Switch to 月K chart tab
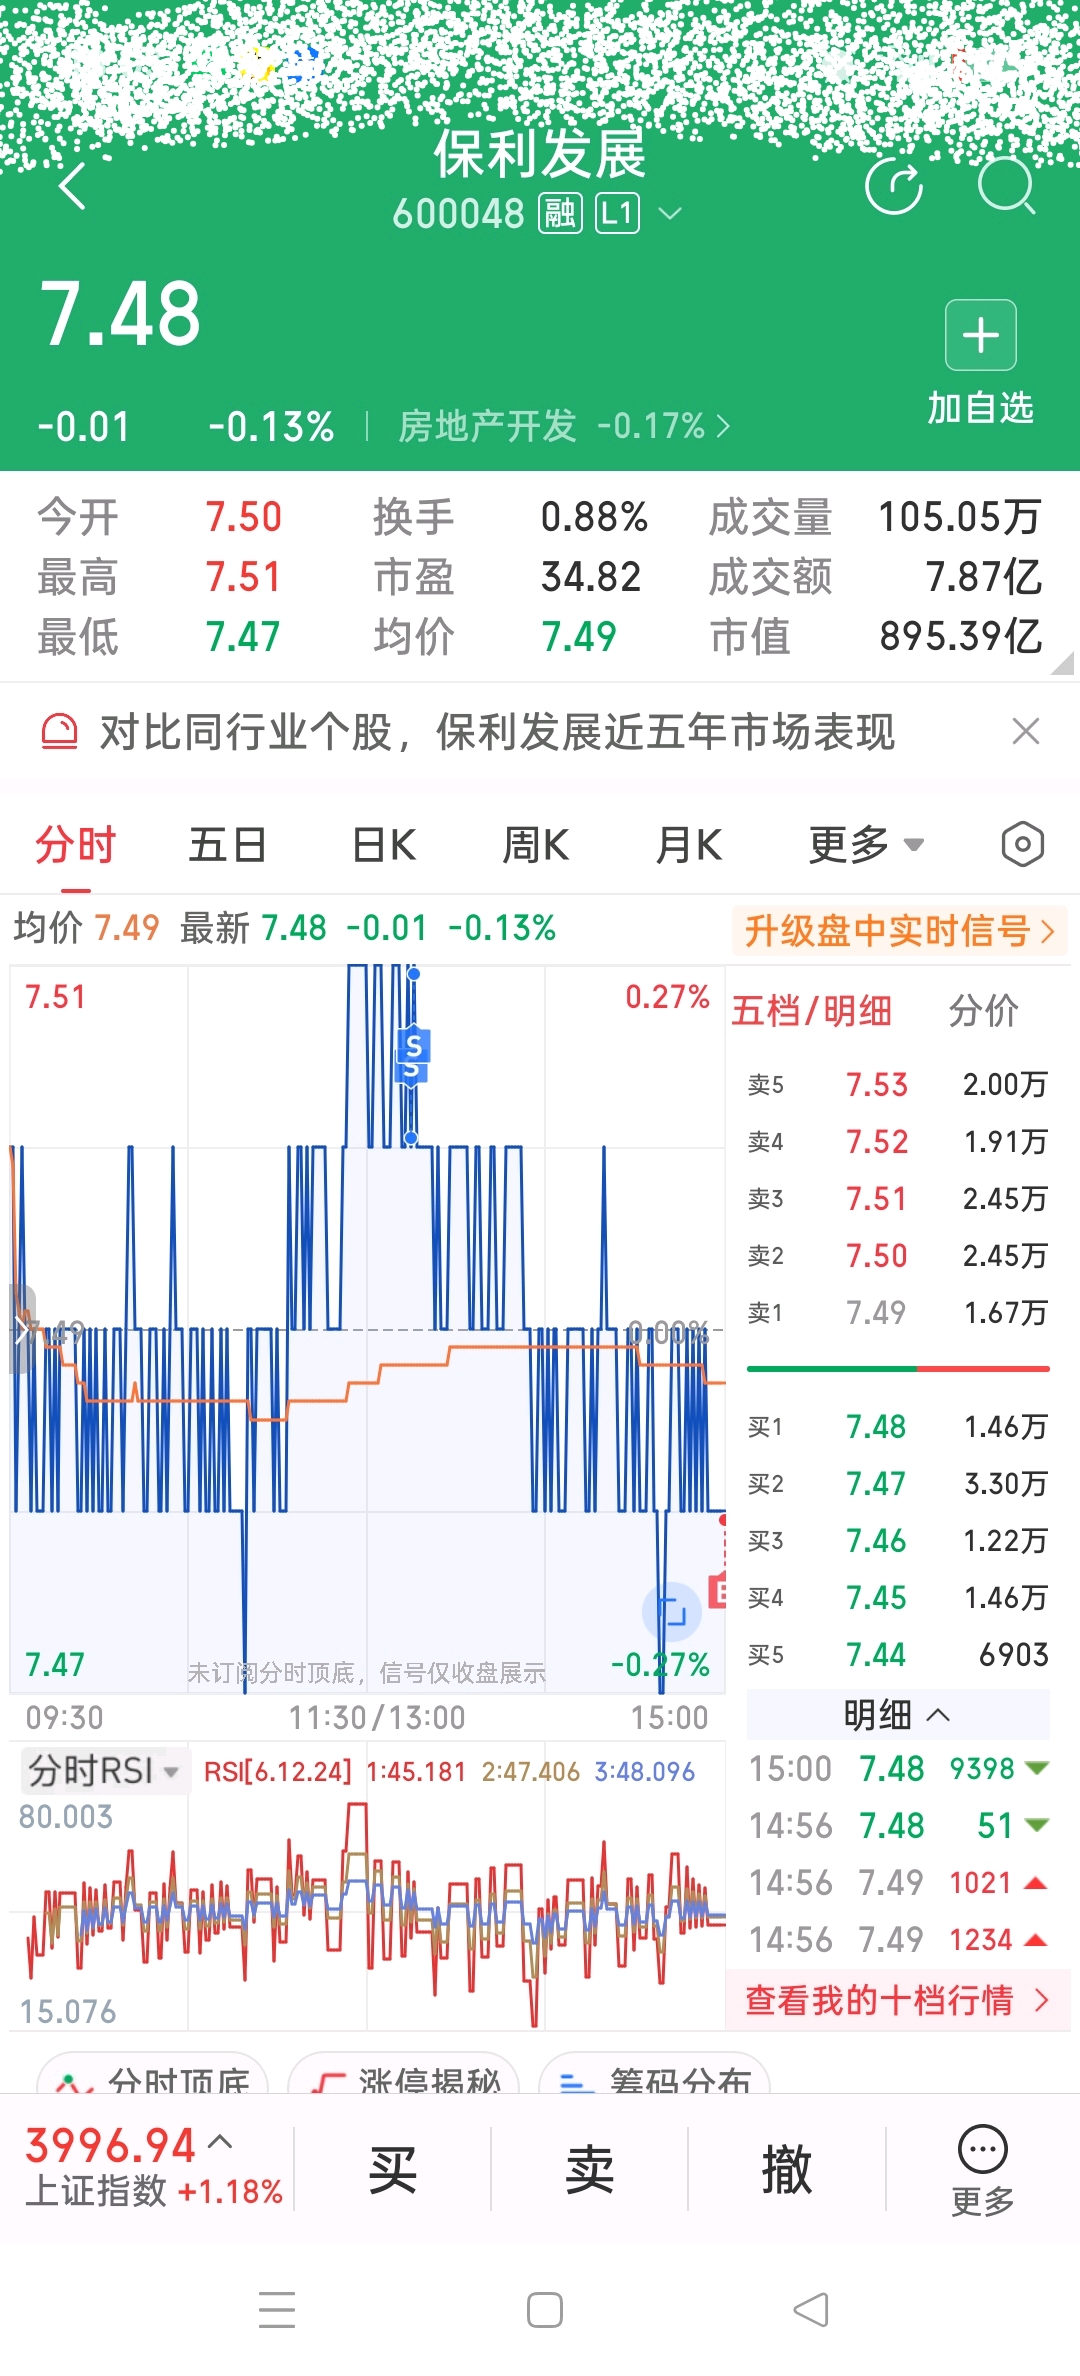Screen dimensions: 1080x2376 click(689, 845)
